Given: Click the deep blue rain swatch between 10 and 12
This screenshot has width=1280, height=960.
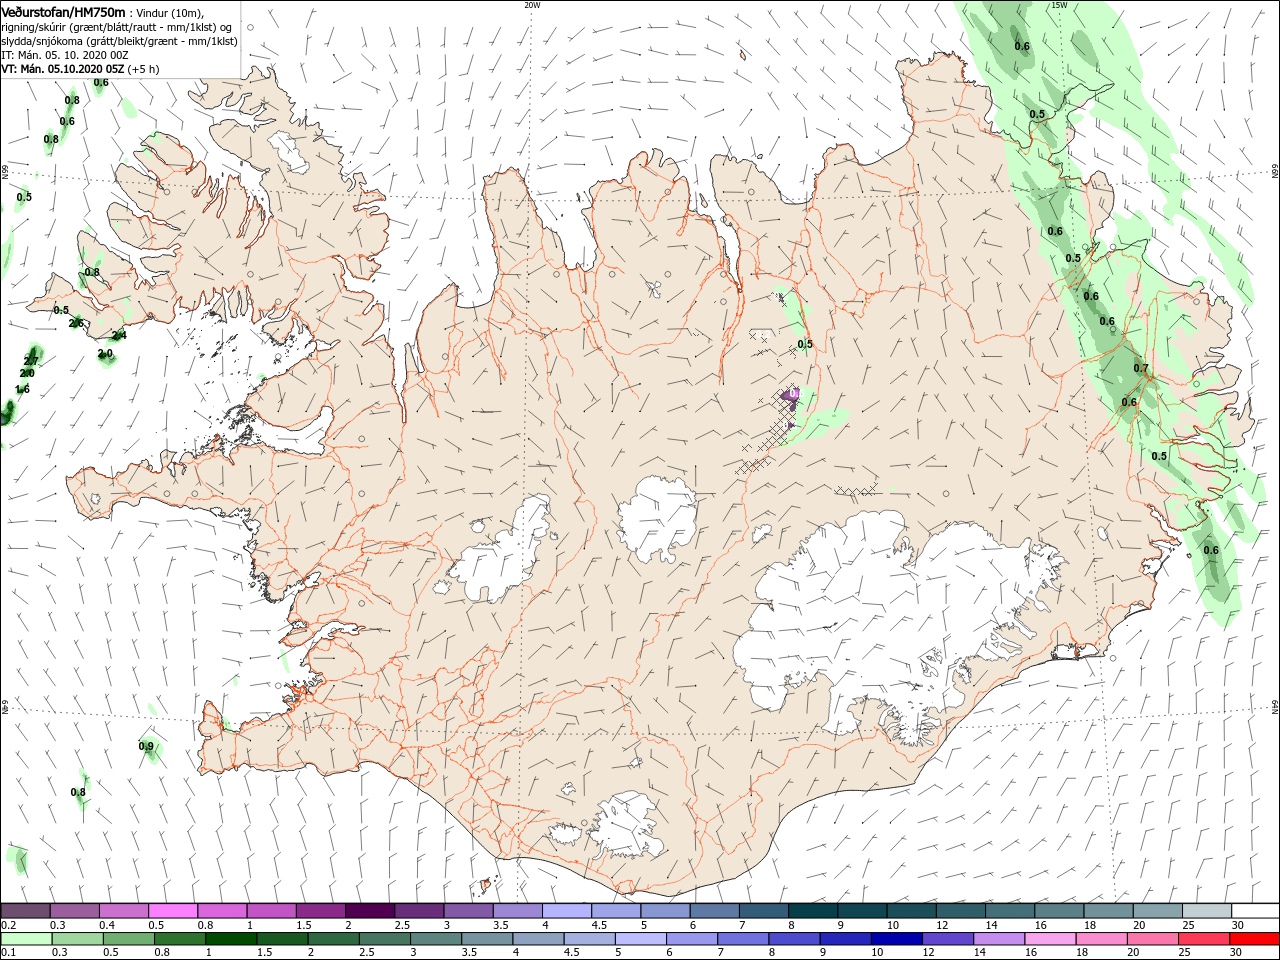Looking at the screenshot, I should pos(897,939).
